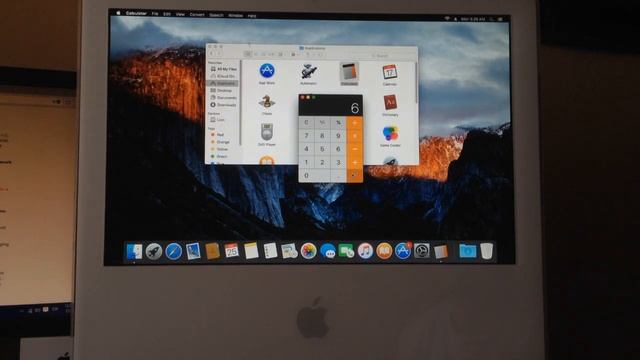Click the 9 key on Calculator
The image size is (640, 360).
(338, 136)
